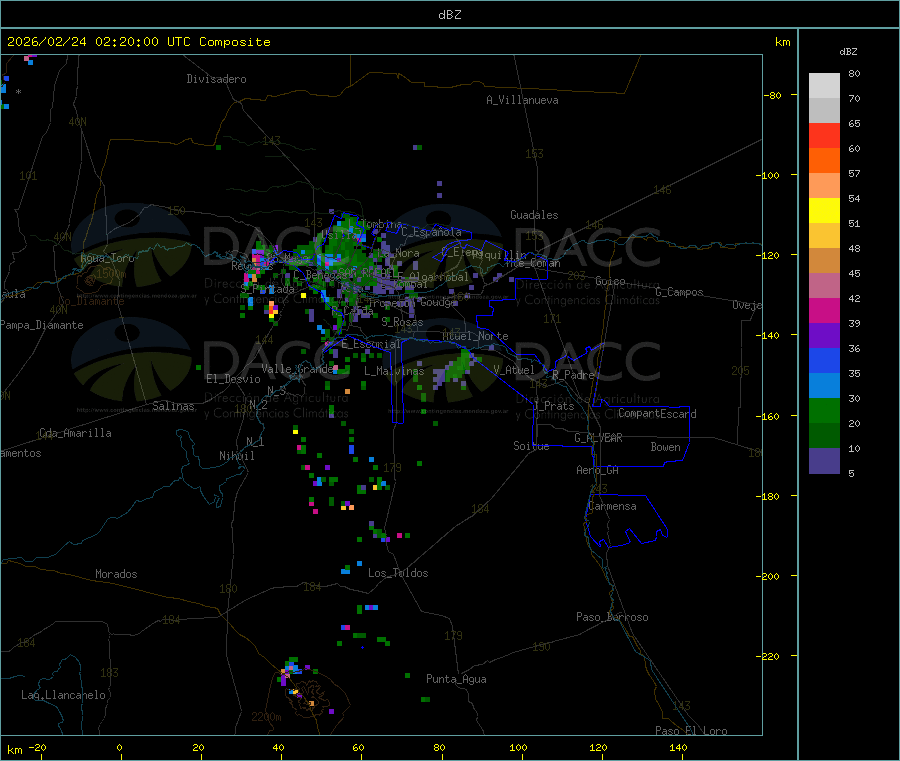Click the Paso_Barroso label
The height and width of the screenshot is (761, 900).
pyautogui.click(x=612, y=617)
